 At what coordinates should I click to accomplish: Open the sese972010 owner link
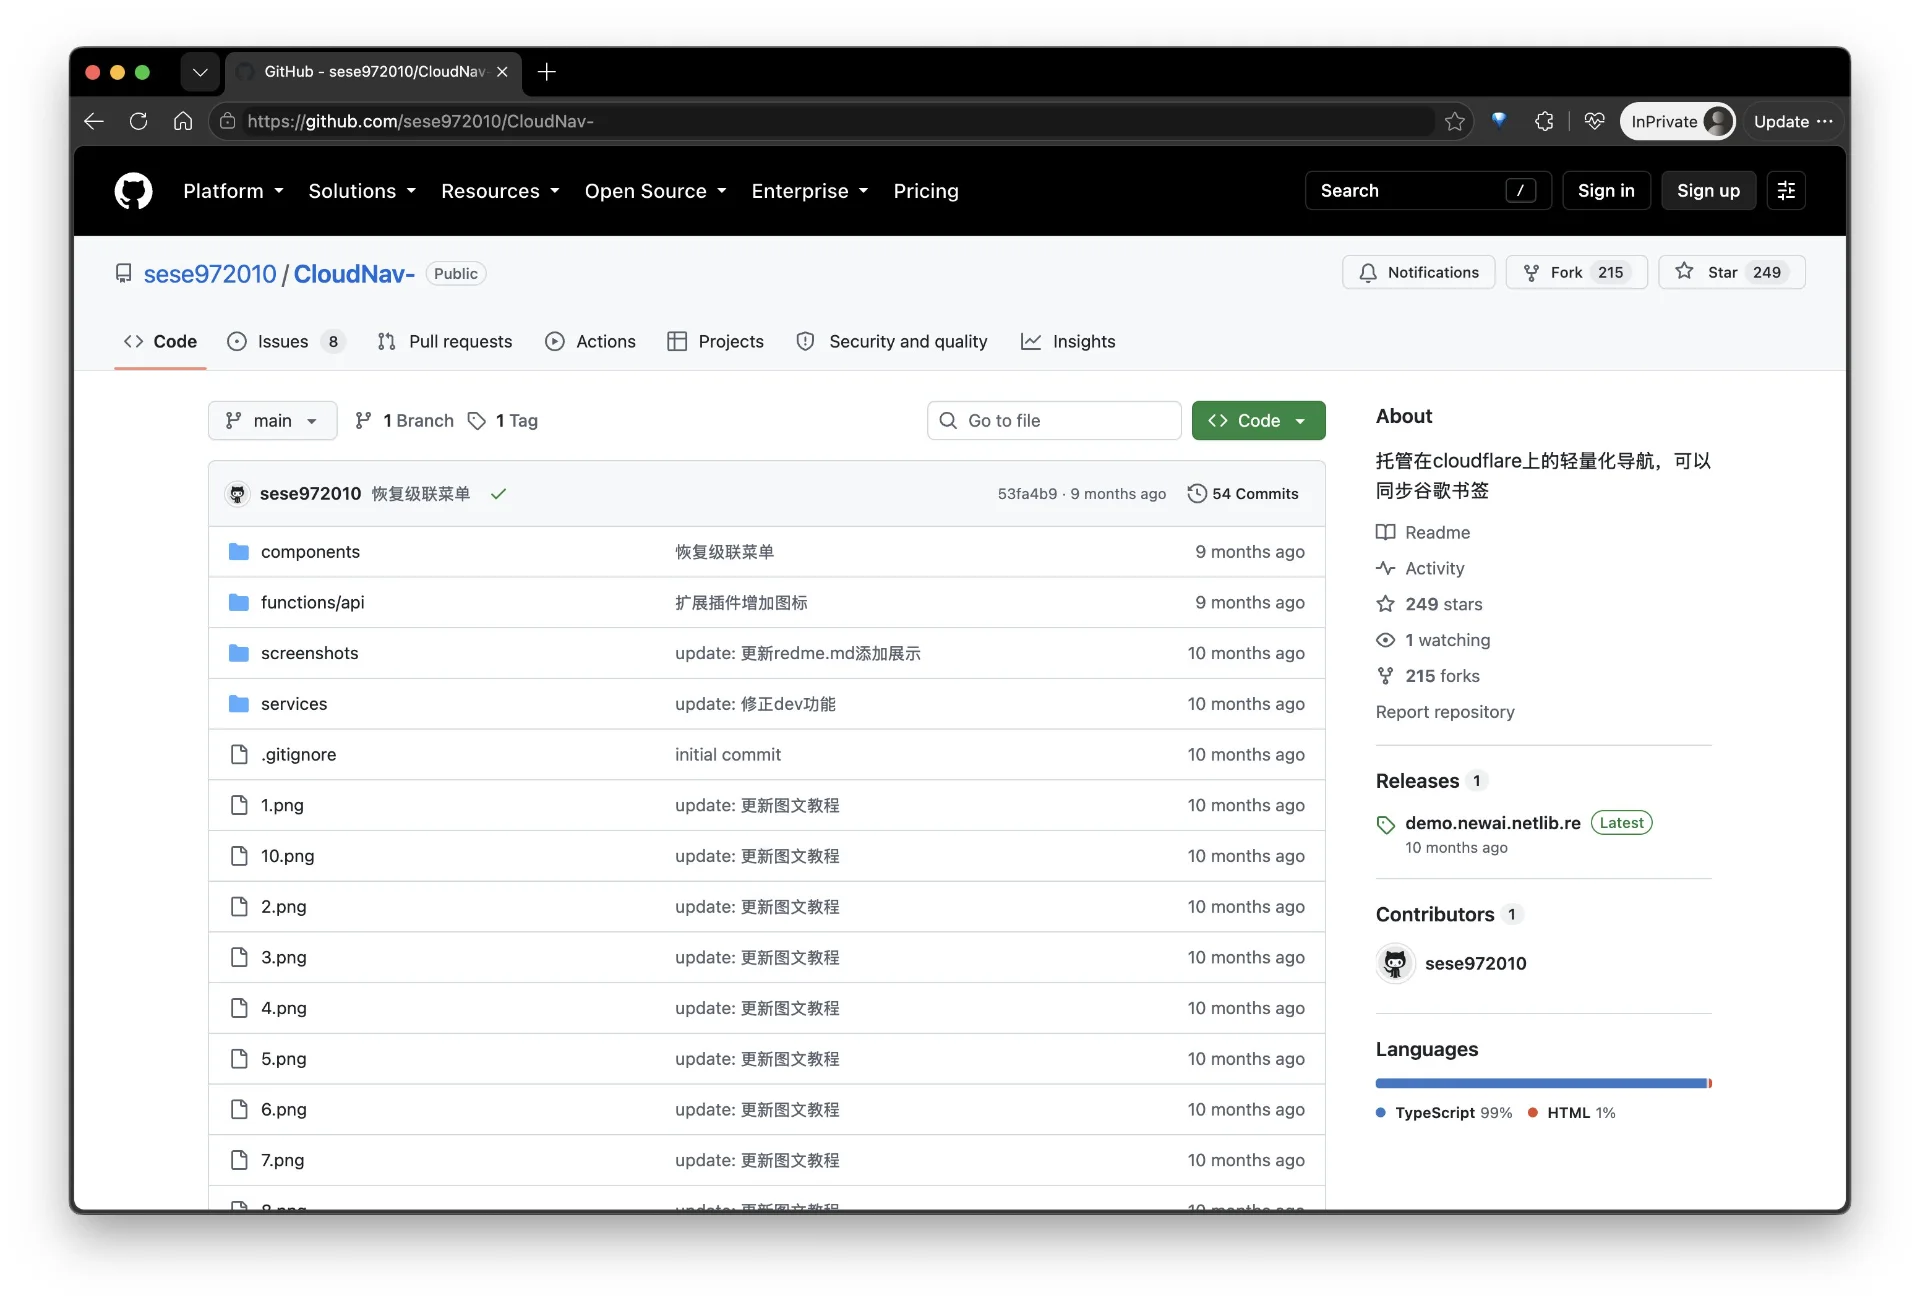coord(210,274)
